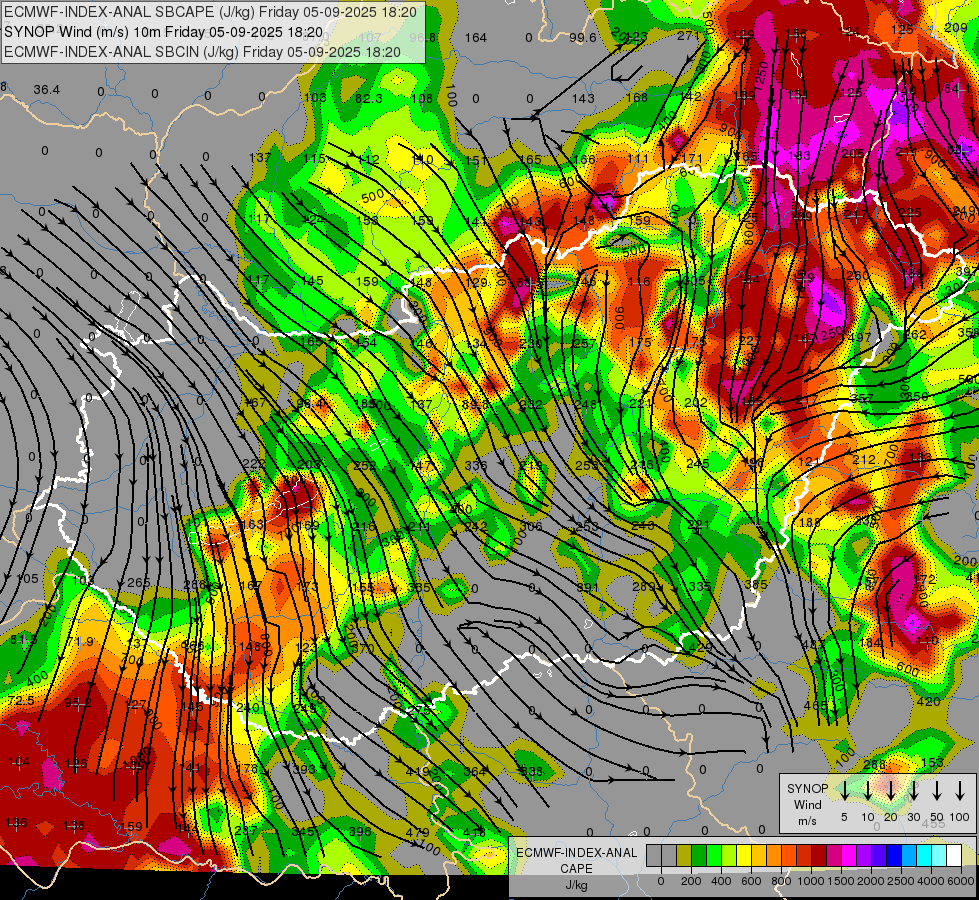The width and height of the screenshot is (979, 900).
Task: Click the 0 tick label of the CAPE colorbar
Action: [661, 881]
